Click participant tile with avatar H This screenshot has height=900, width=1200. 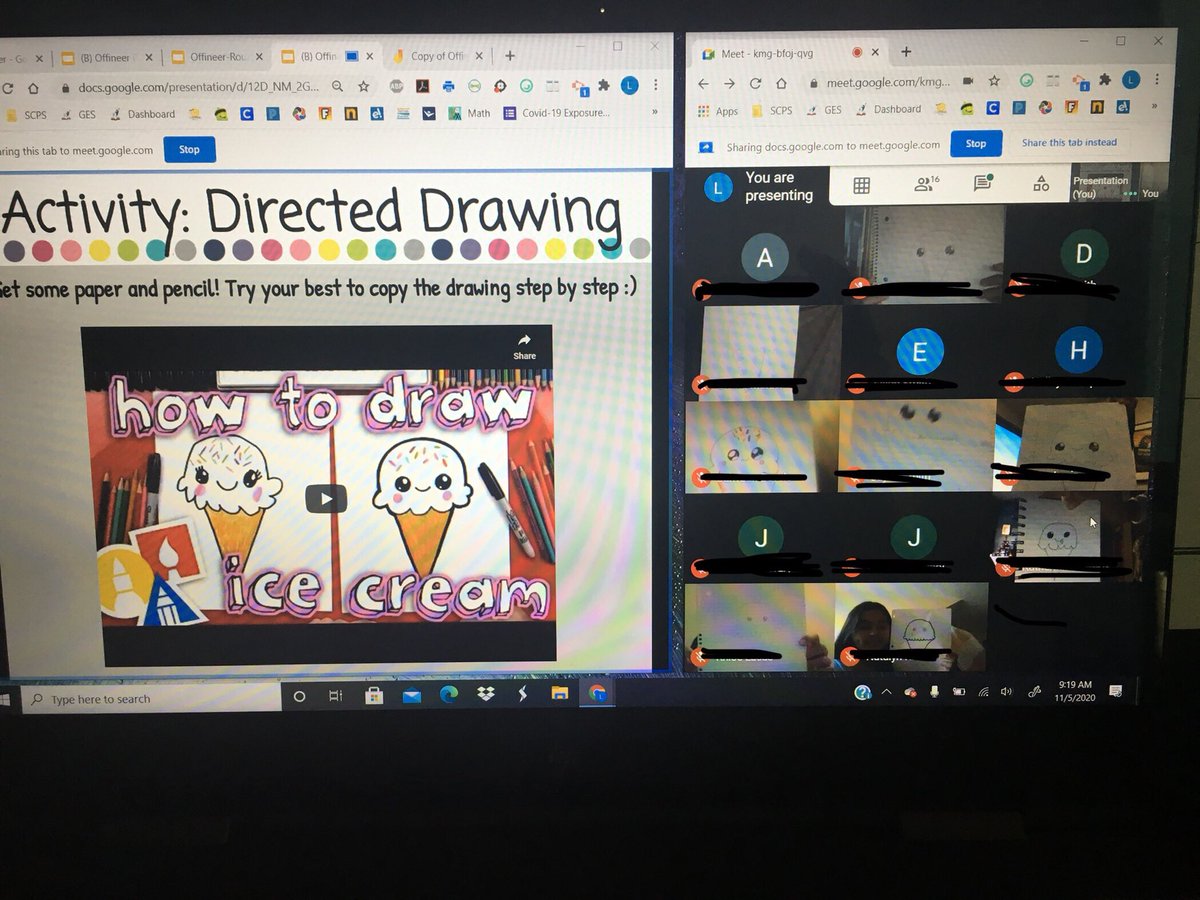click(x=1078, y=349)
